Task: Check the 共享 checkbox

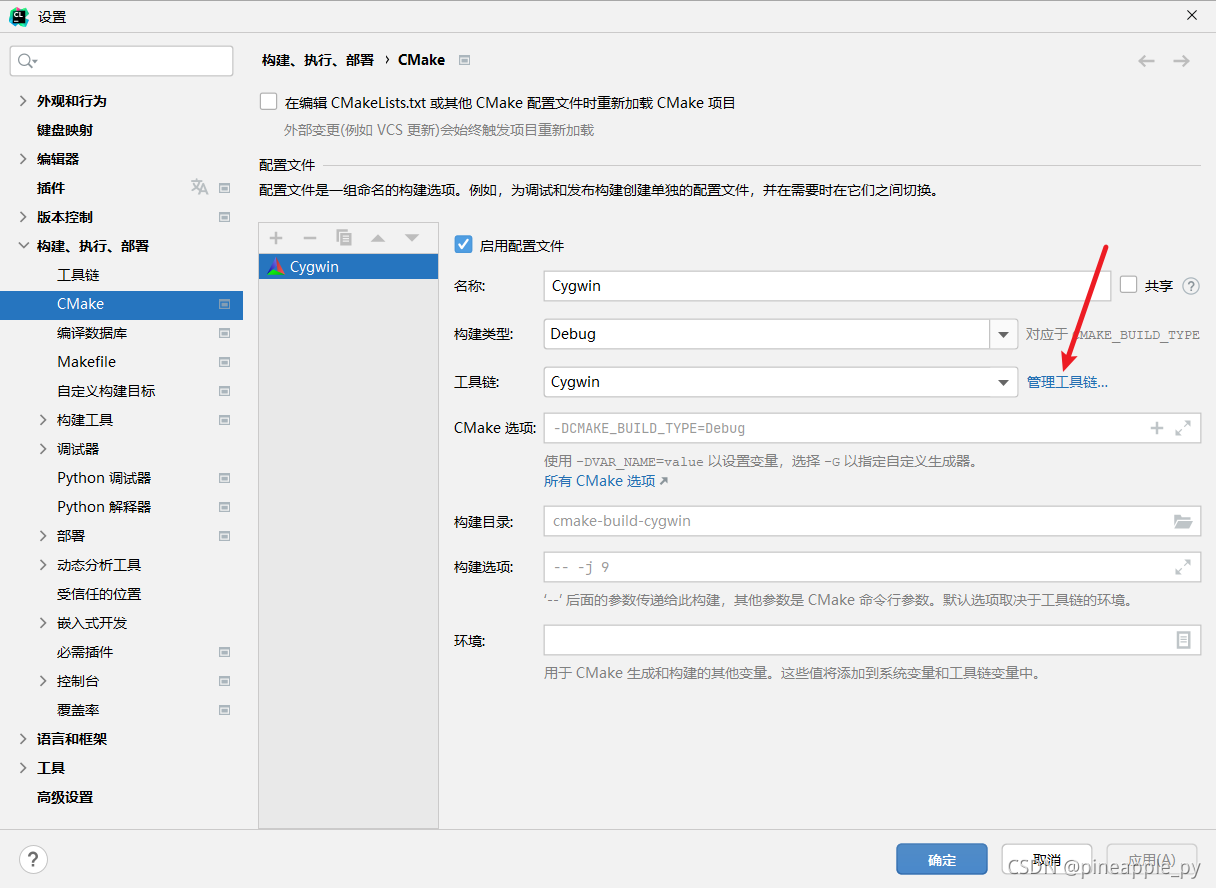Action: (x=1129, y=285)
